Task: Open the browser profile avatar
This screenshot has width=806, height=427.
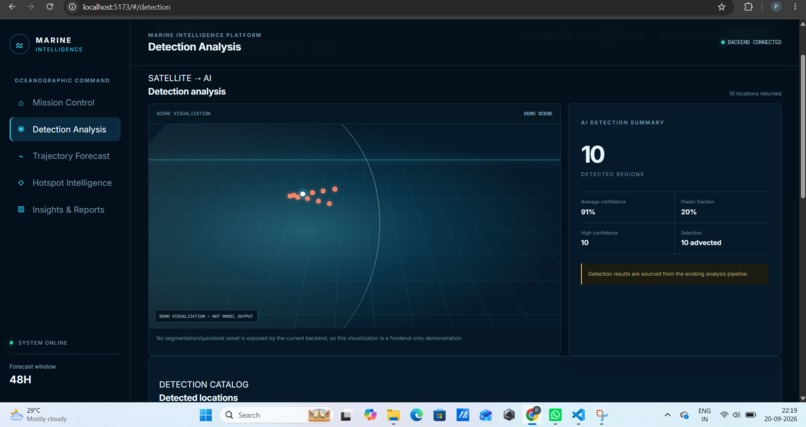Action: 776,7
